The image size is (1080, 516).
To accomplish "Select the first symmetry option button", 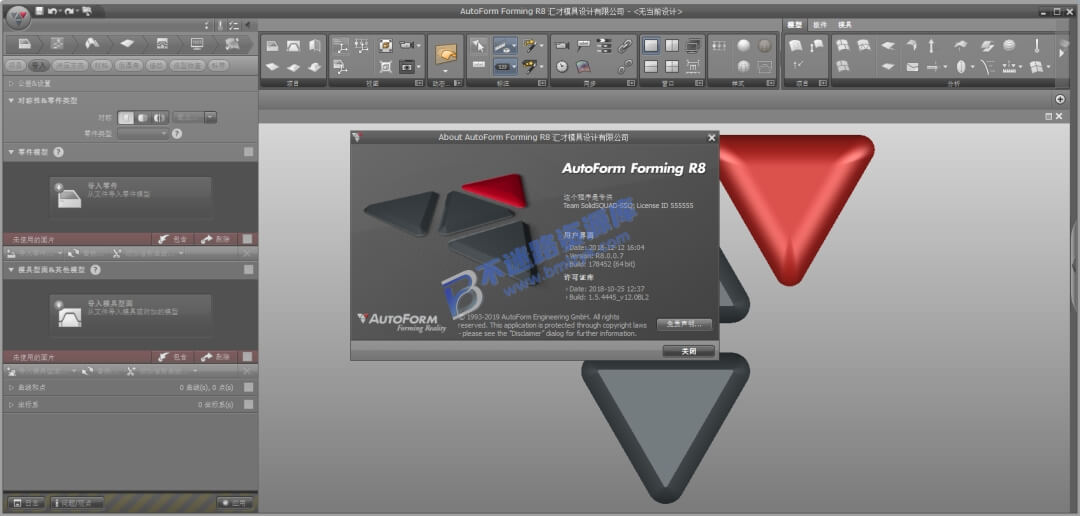I will (127, 117).
